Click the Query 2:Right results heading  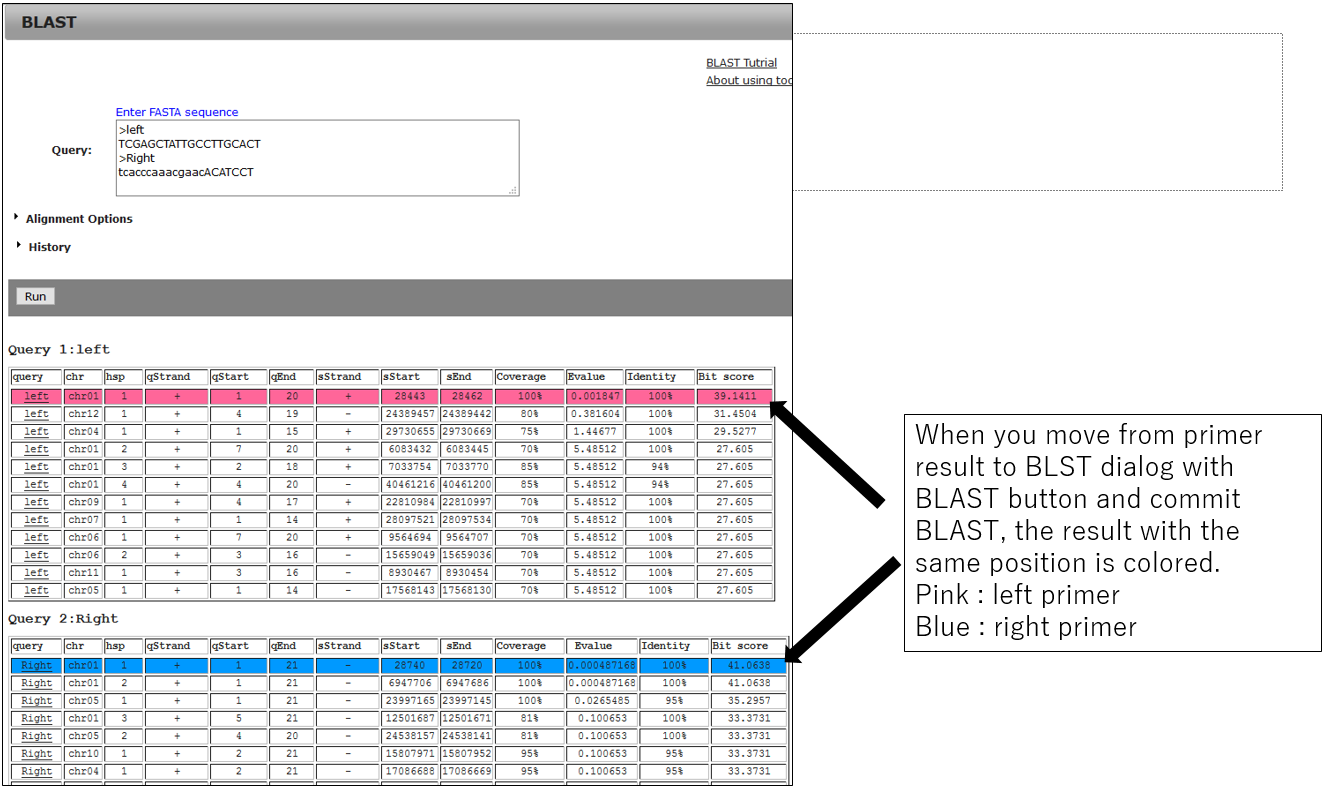[63, 619]
